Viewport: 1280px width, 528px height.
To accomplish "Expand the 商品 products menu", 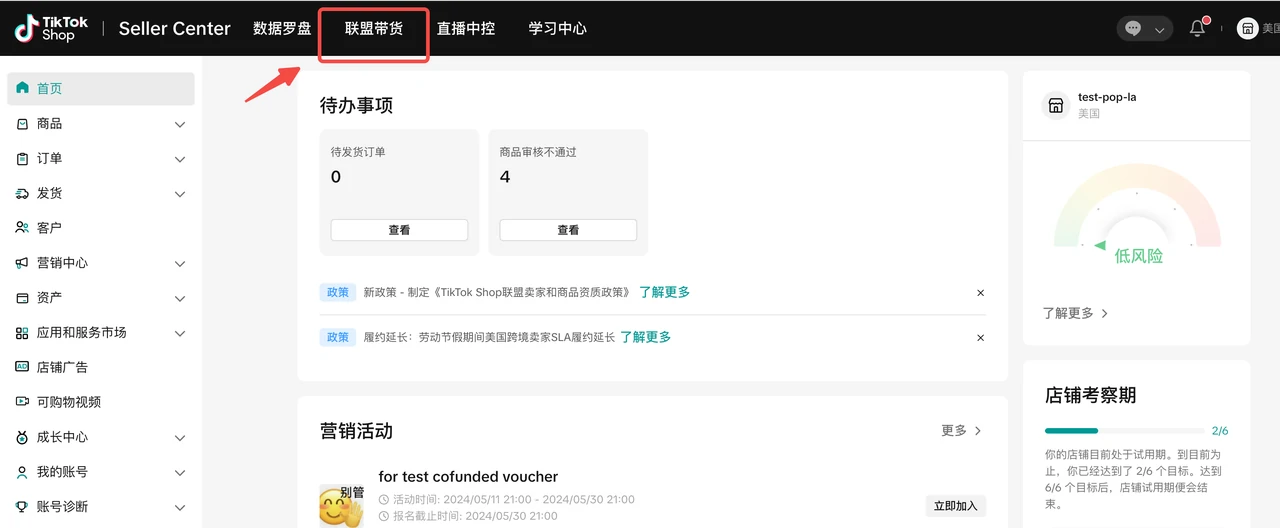I will (x=180, y=124).
